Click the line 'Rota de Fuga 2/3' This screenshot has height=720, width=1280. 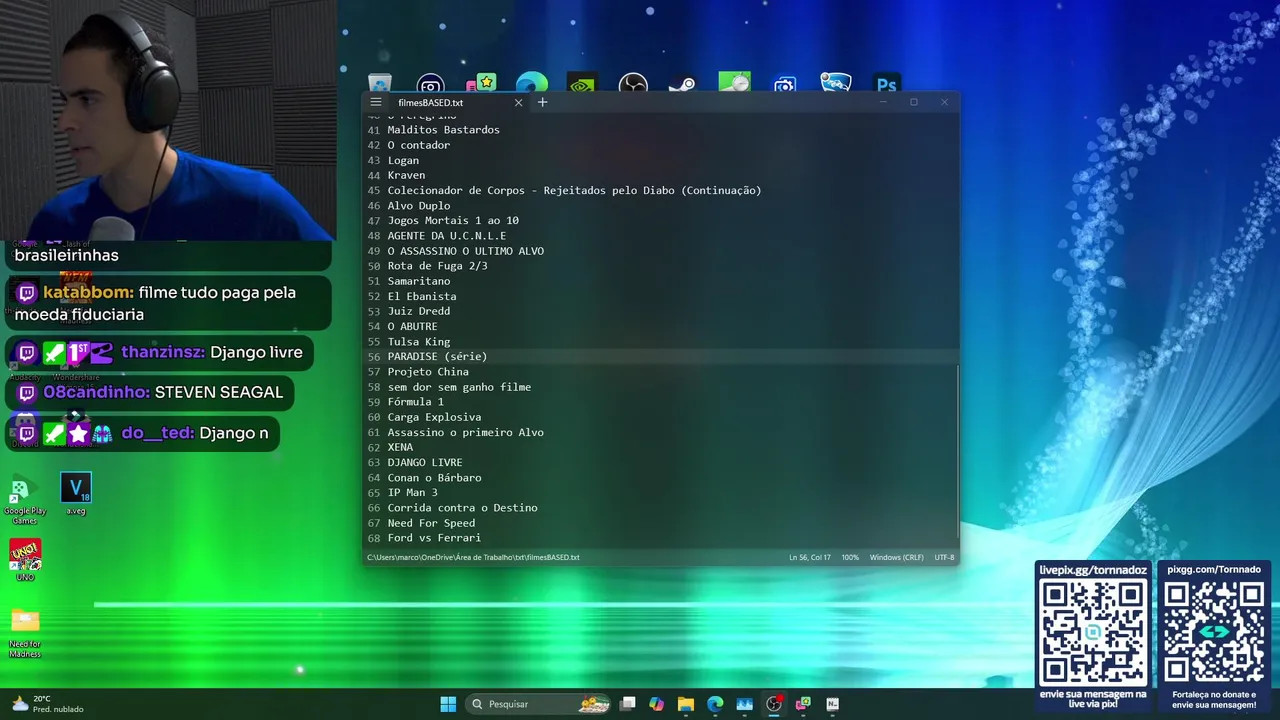click(437, 266)
